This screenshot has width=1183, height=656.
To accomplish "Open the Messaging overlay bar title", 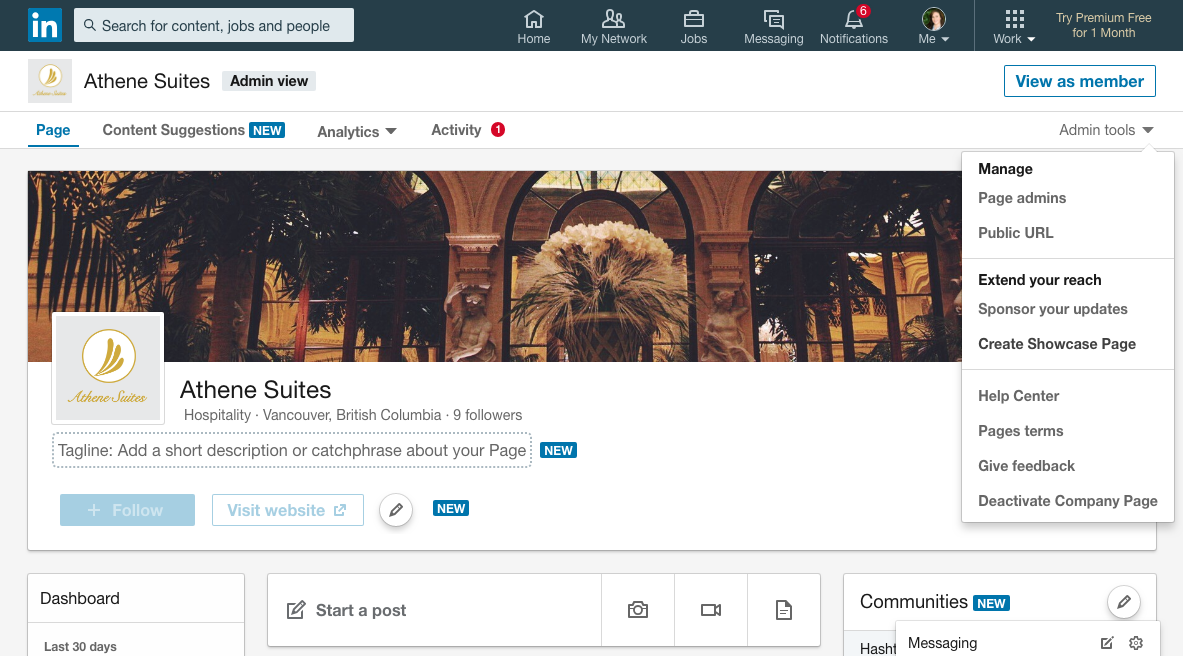I will click(942, 643).
